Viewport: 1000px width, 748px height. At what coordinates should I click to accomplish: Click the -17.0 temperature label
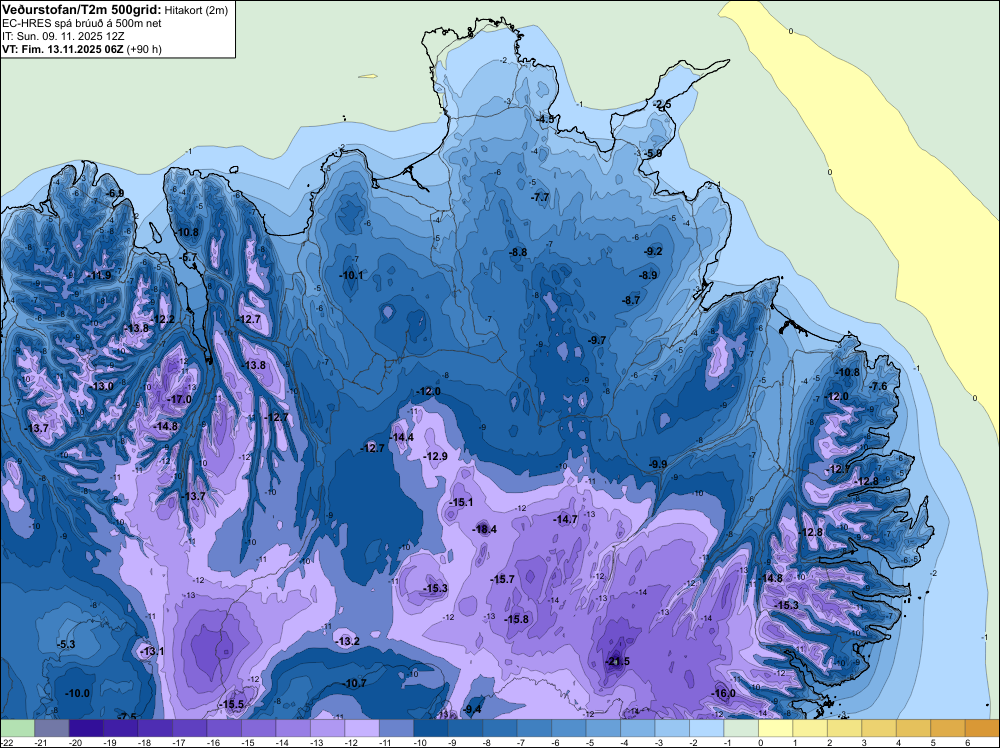coord(179,399)
